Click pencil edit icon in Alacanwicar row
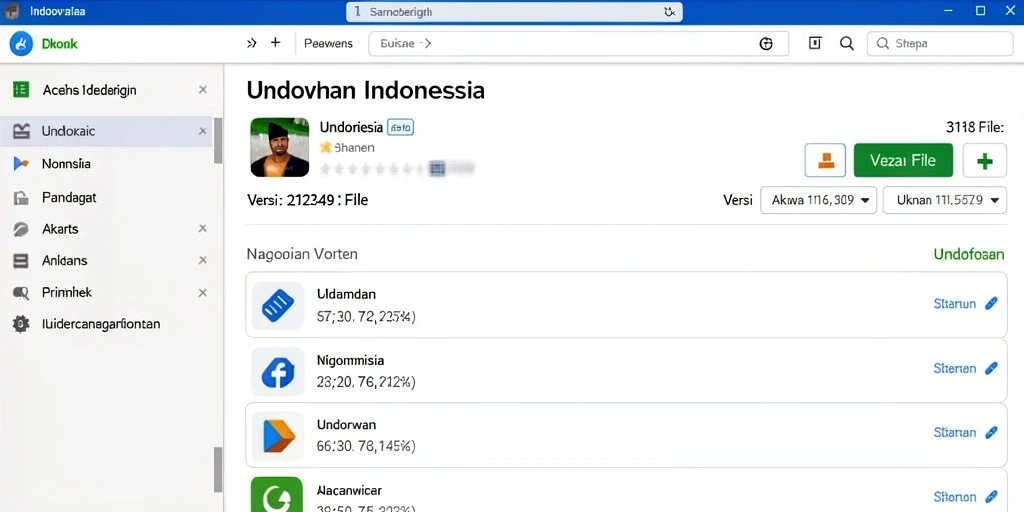Viewport: 1024px width, 512px height. click(991, 496)
